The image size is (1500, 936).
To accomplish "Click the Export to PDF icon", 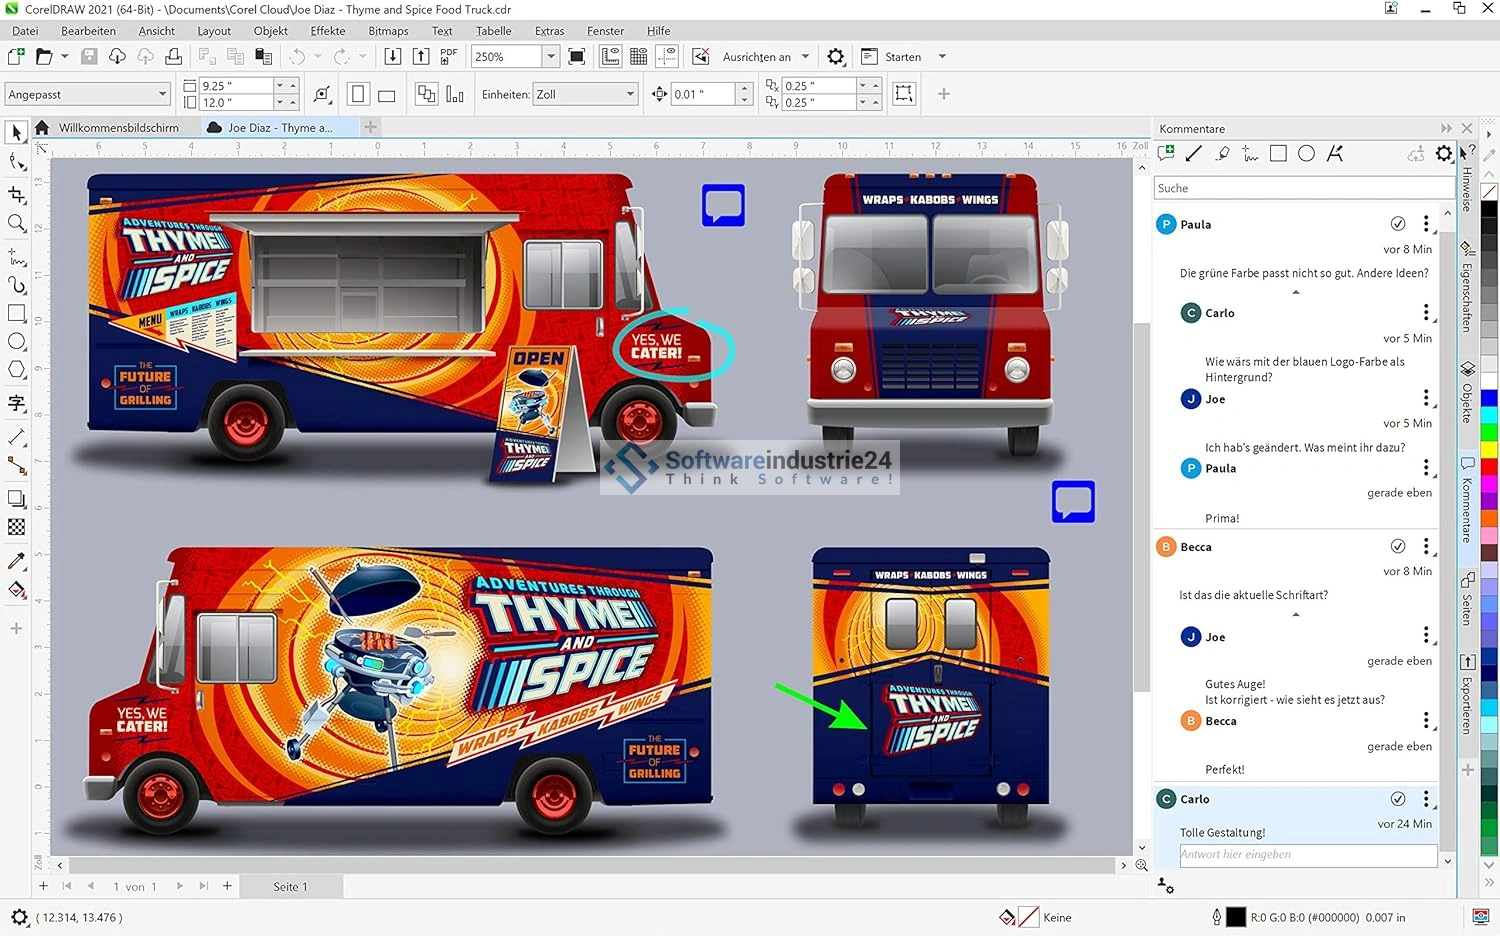I will coord(449,57).
